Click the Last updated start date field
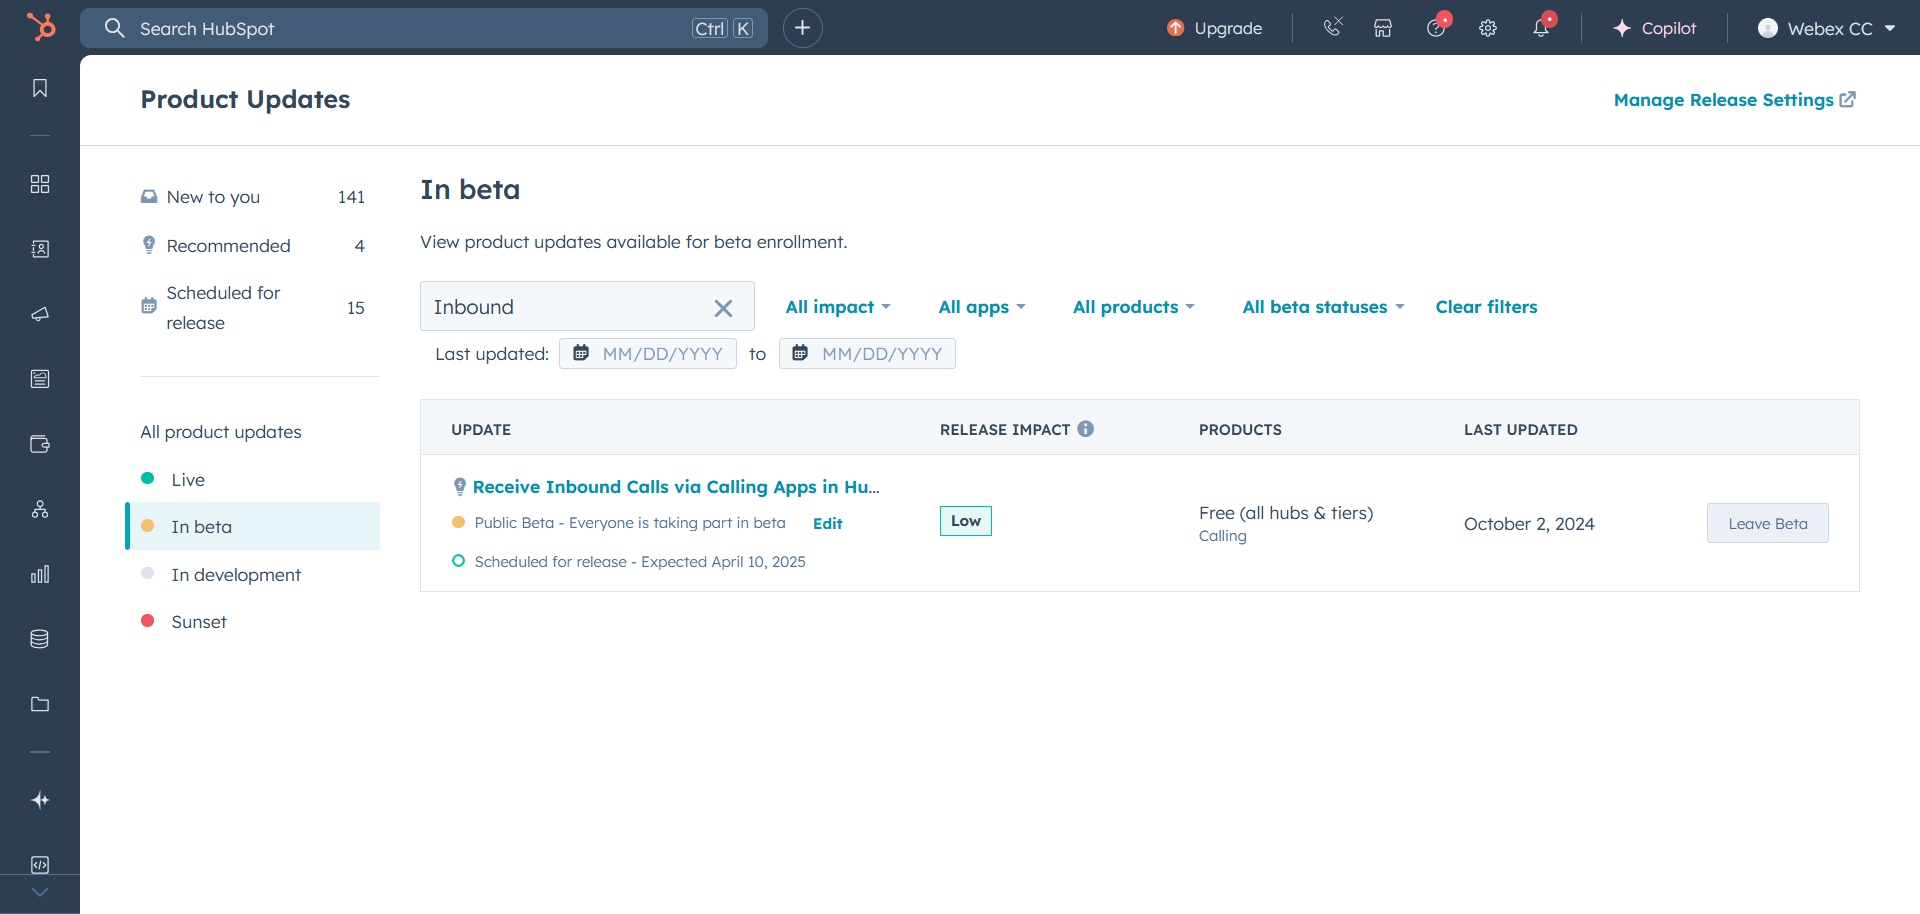1920x914 pixels. [x=660, y=354]
